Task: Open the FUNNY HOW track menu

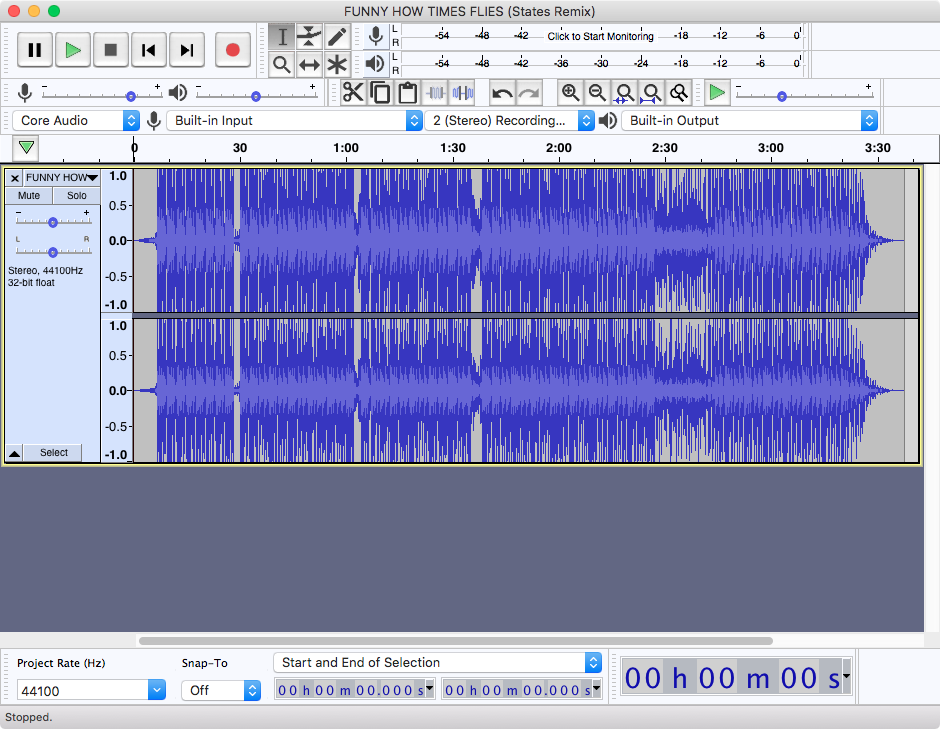Action: click(x=61, y=177)
